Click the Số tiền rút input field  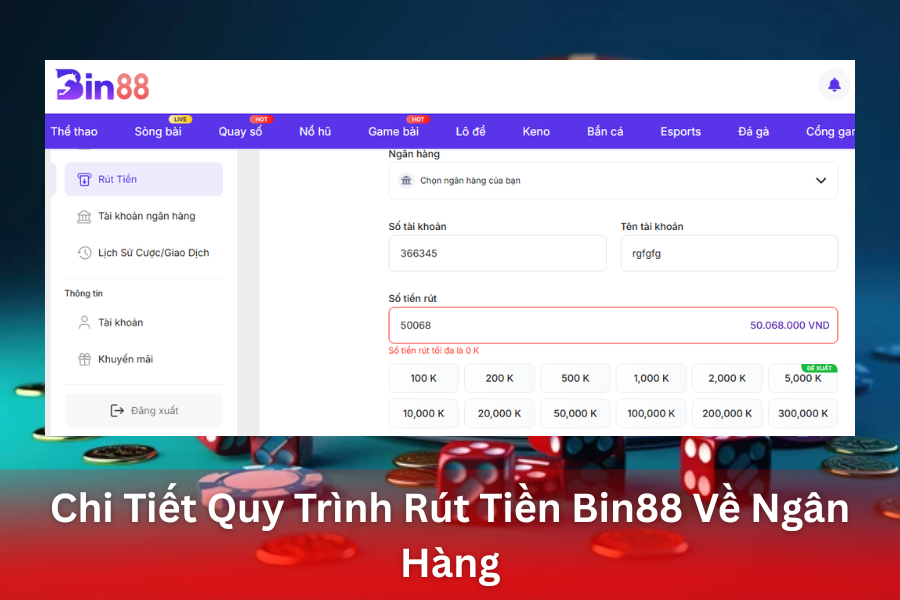(x=613, y=326)
